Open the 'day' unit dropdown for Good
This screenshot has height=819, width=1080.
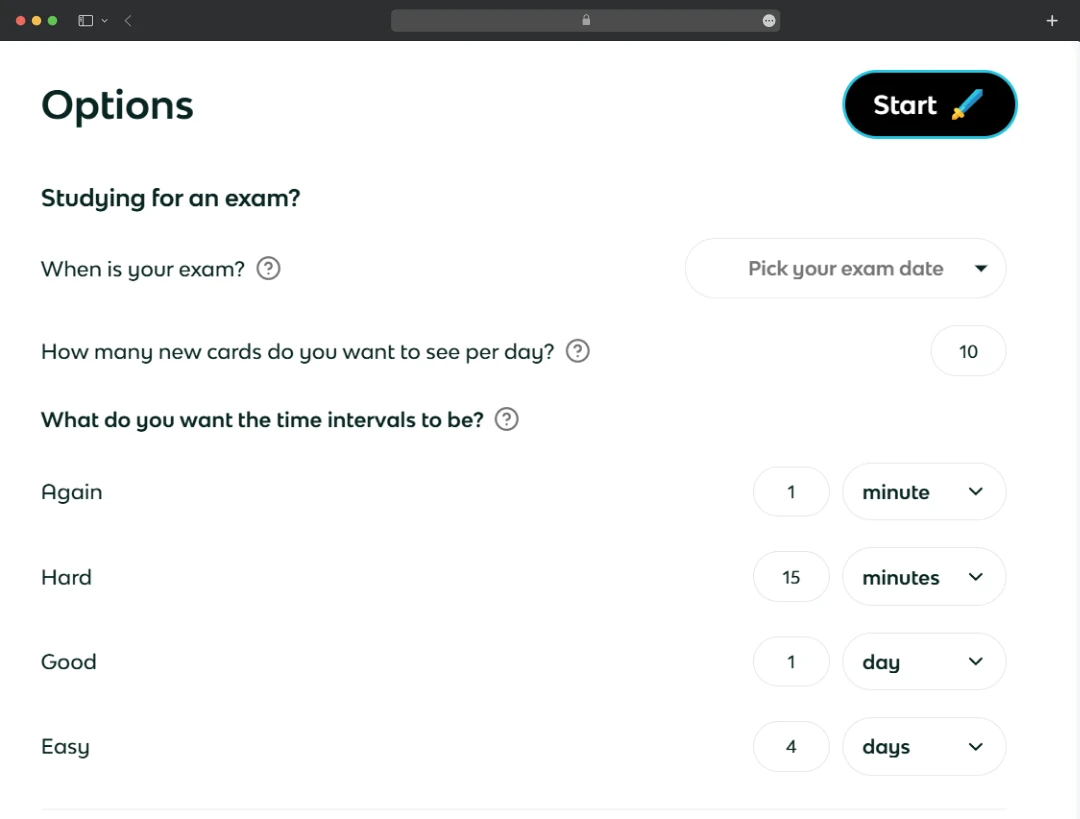point(924,661)
